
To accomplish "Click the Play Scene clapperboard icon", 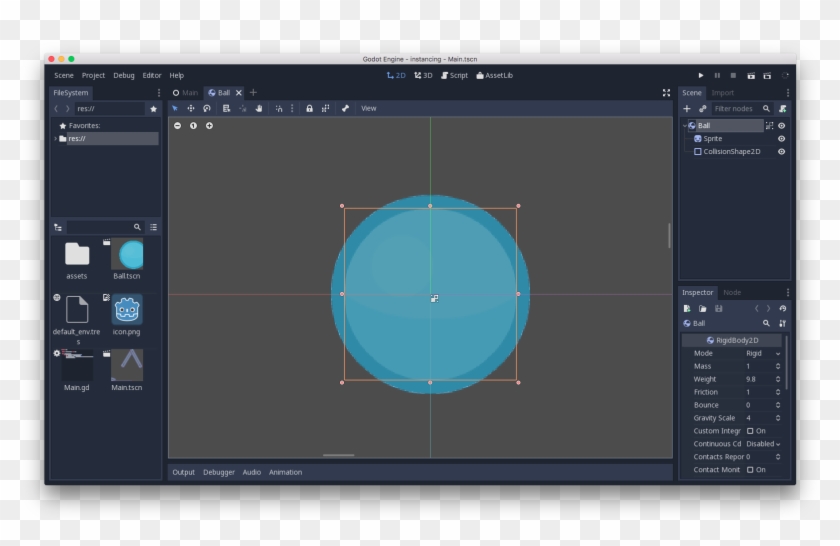I will point(751,75).
